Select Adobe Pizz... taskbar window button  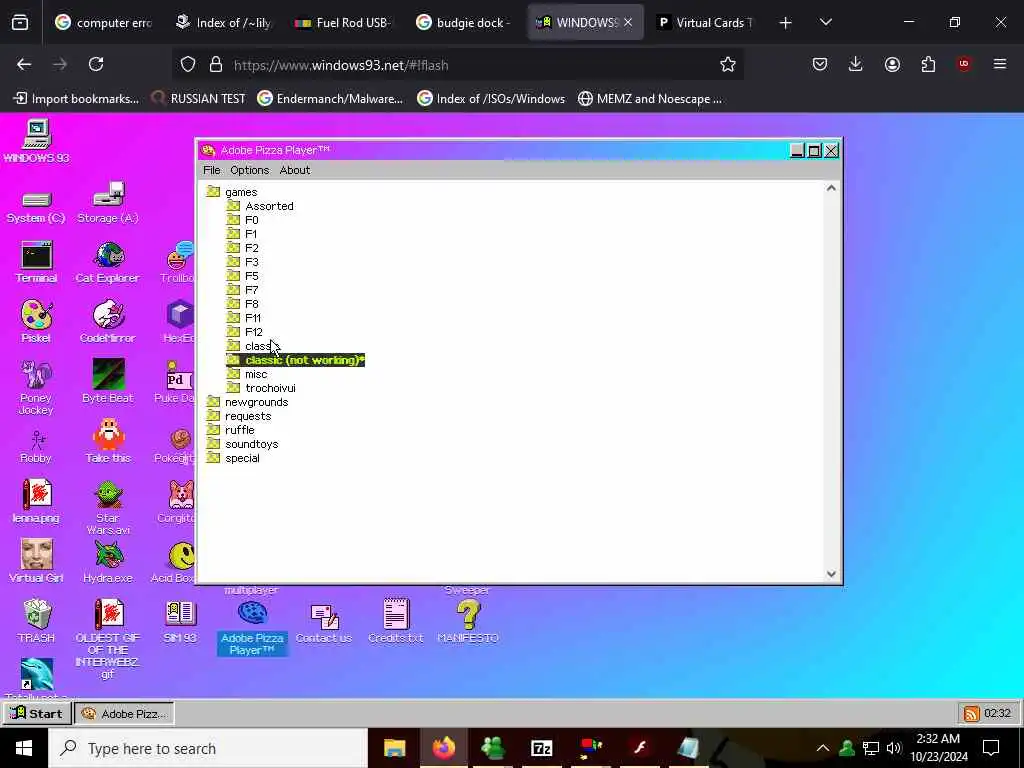point(125,714)
